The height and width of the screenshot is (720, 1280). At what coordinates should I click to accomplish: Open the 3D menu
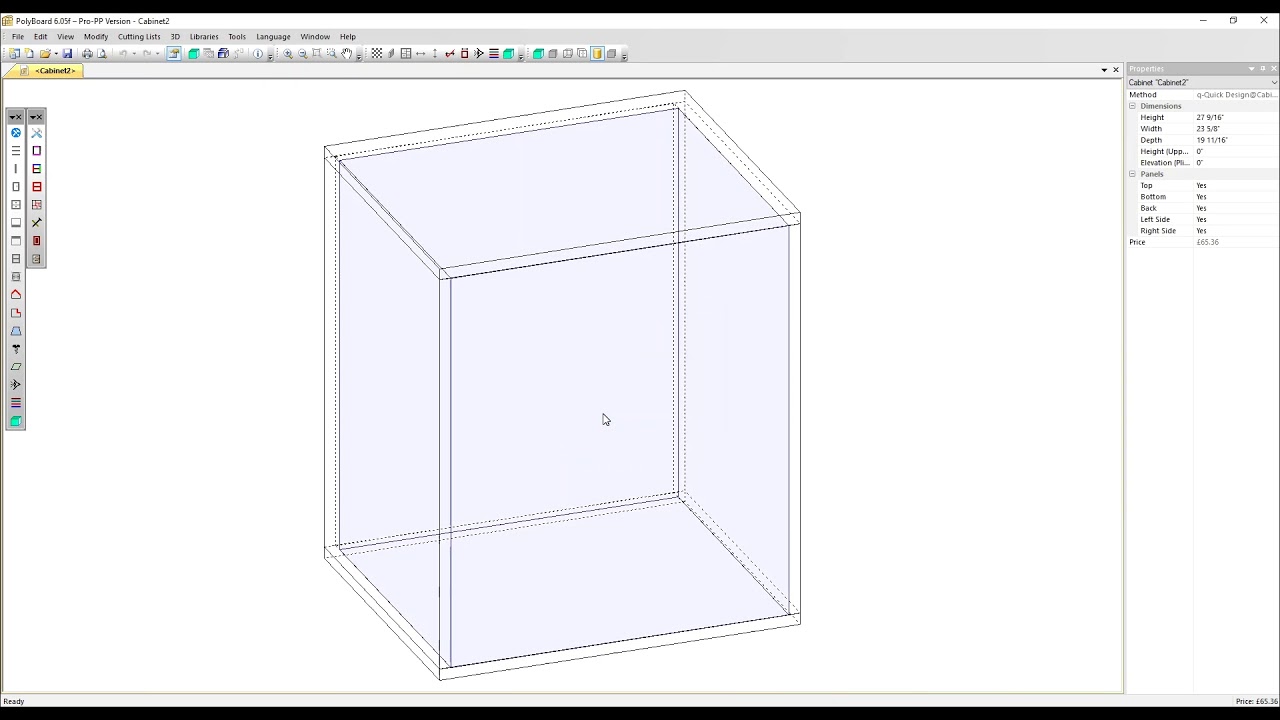175,36
